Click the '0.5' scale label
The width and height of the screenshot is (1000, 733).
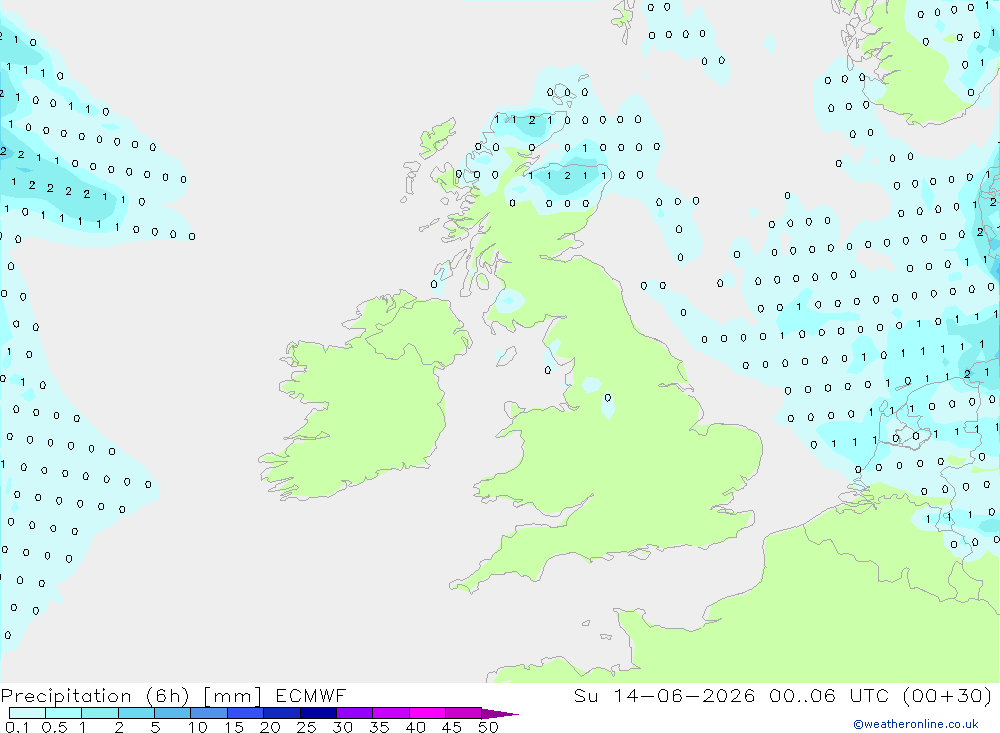tap(54, 727)
